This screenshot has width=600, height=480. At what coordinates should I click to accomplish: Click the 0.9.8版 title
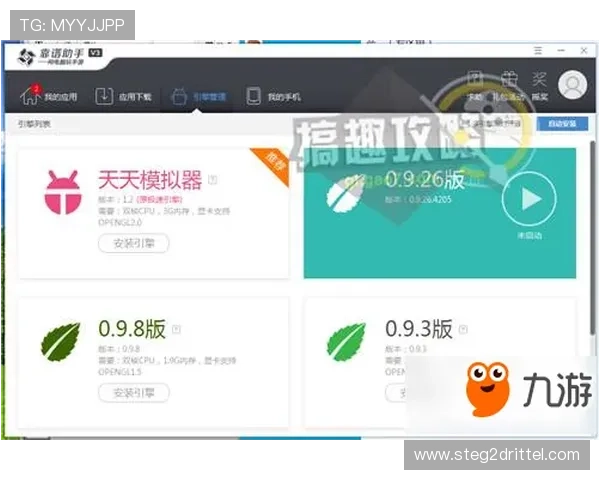pos(132,329)
